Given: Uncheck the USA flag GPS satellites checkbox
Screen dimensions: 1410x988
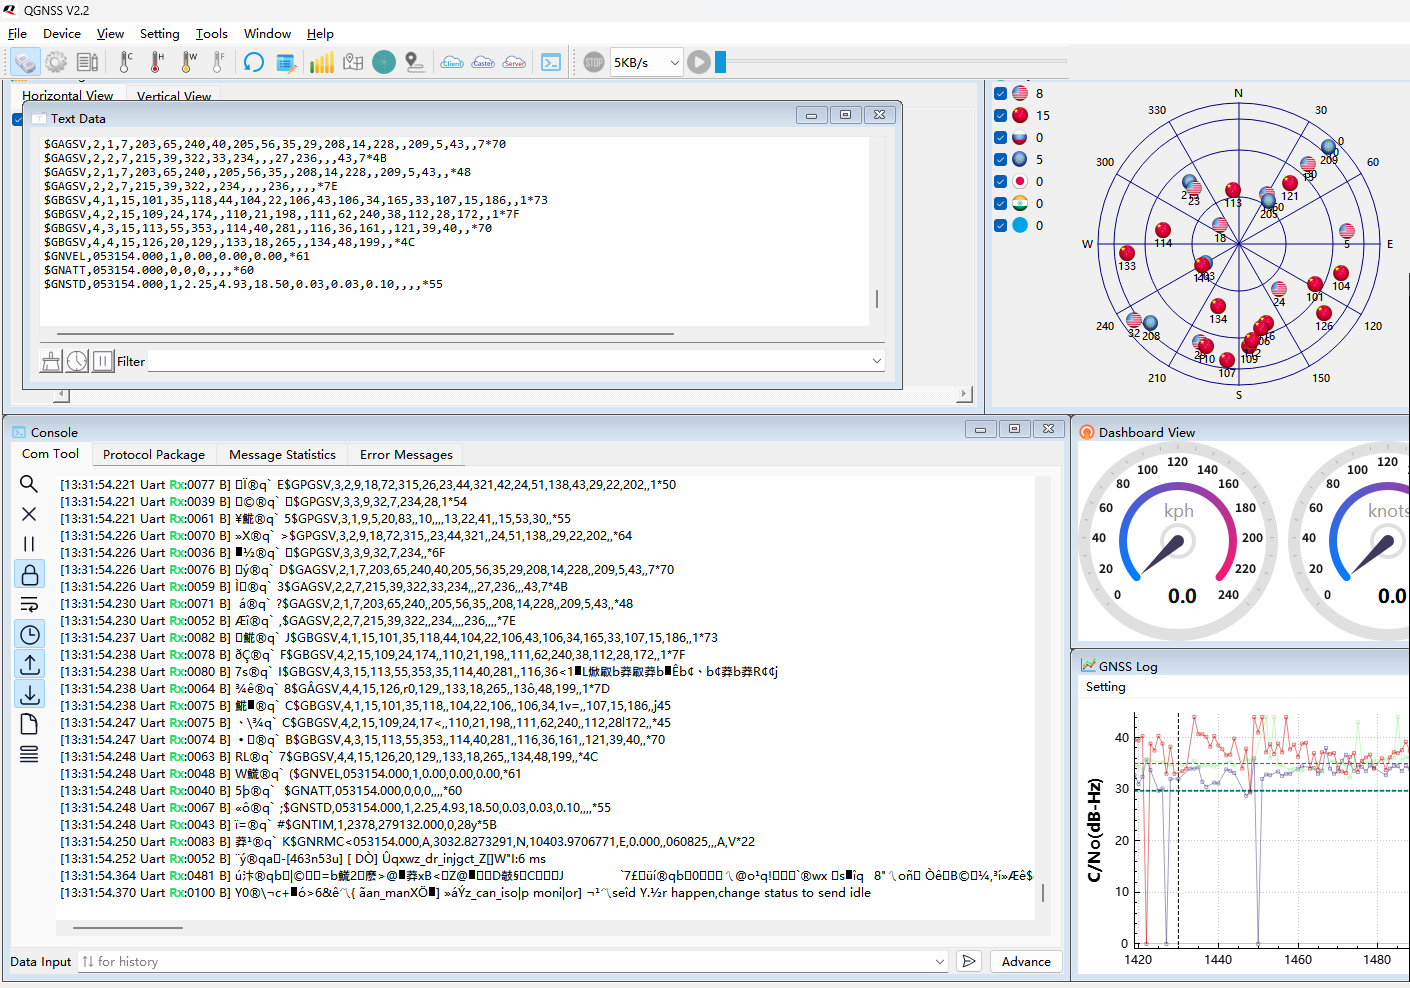Looking at the screenshot, I should click(1000, 93).
